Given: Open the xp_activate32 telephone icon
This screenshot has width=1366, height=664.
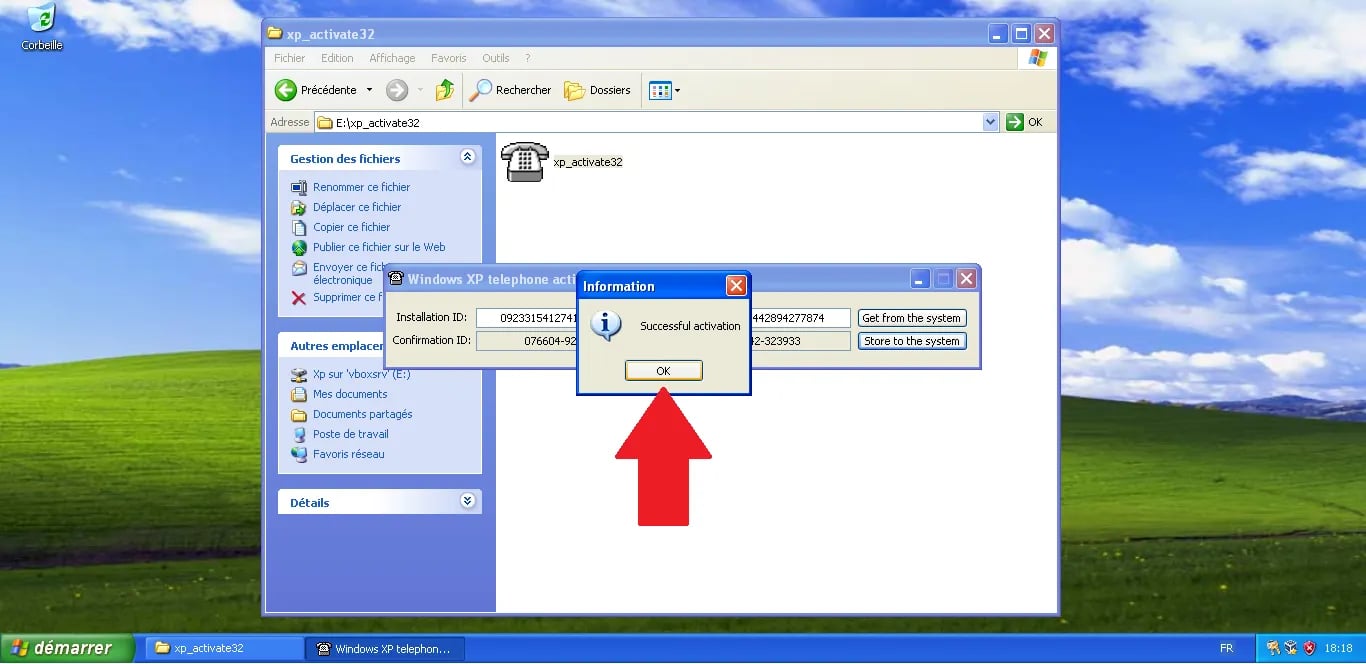Looking at the screenshot, I should [x=524, y=160].
